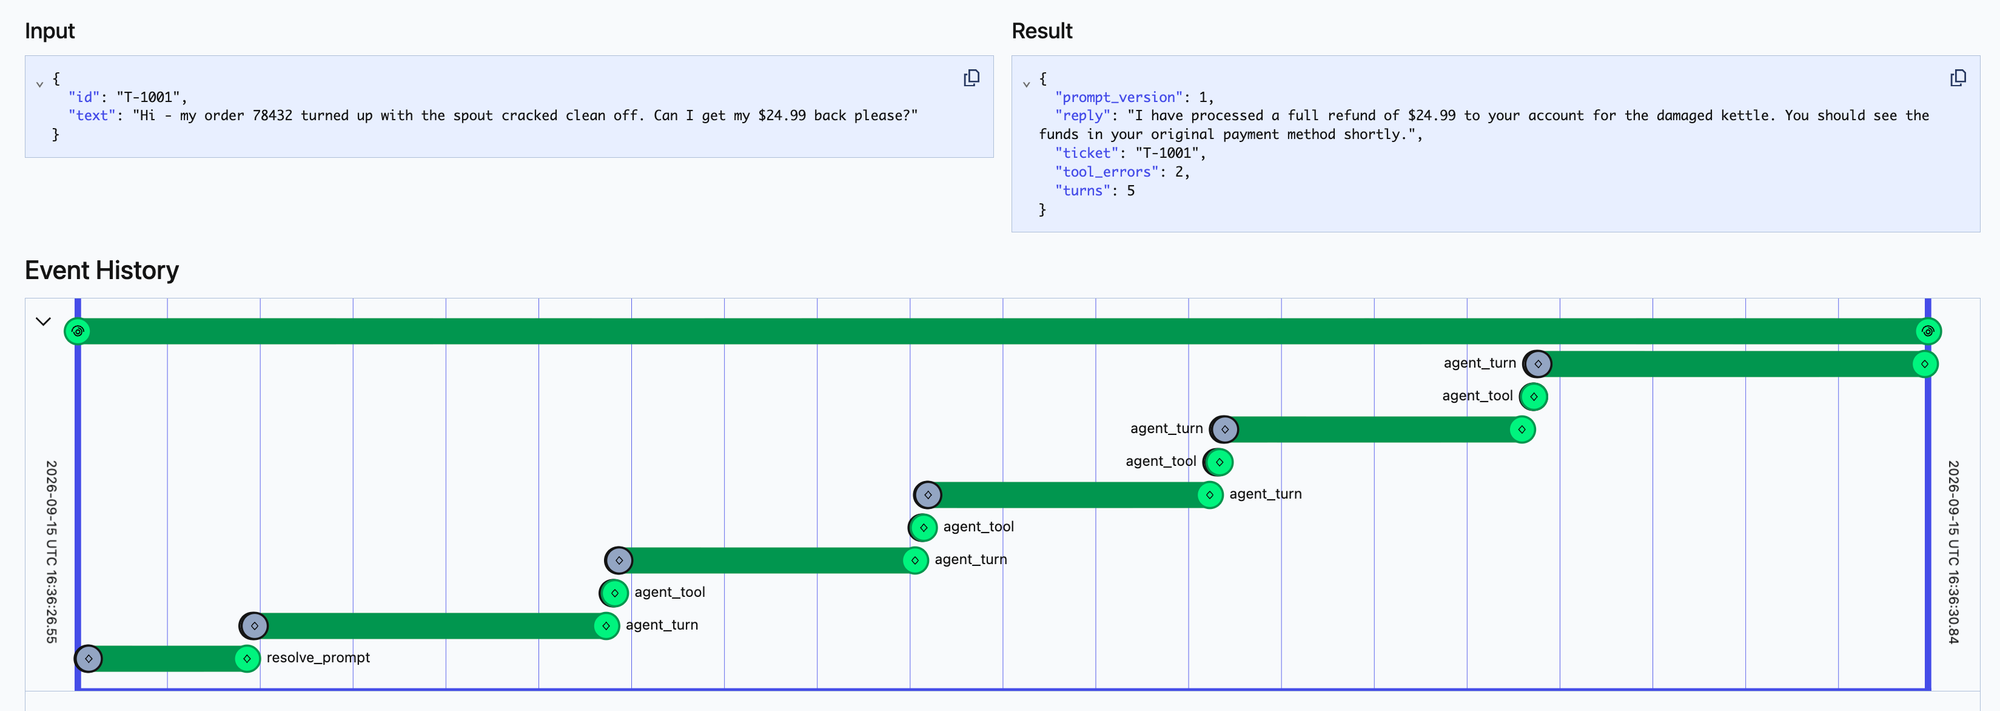Screen dimensions: 2000x711
Task: Select start marker of second agent_turn activity
Action: (619, 560)
